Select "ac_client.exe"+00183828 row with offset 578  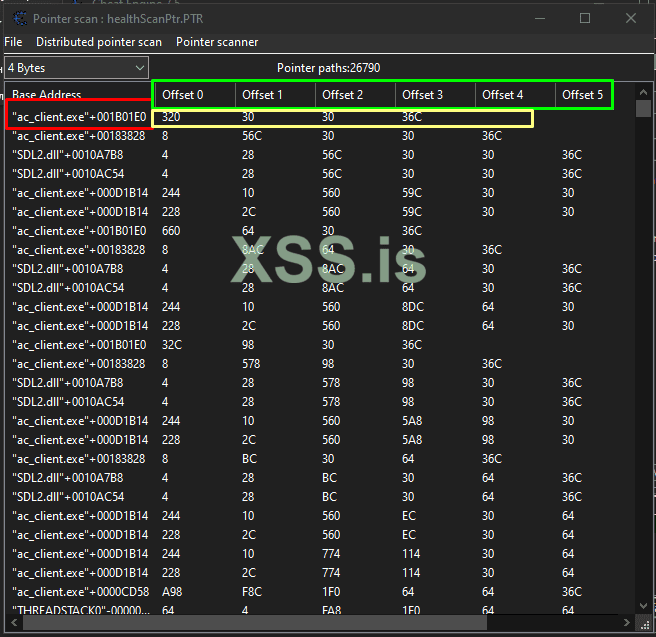(x=320, y=364)
